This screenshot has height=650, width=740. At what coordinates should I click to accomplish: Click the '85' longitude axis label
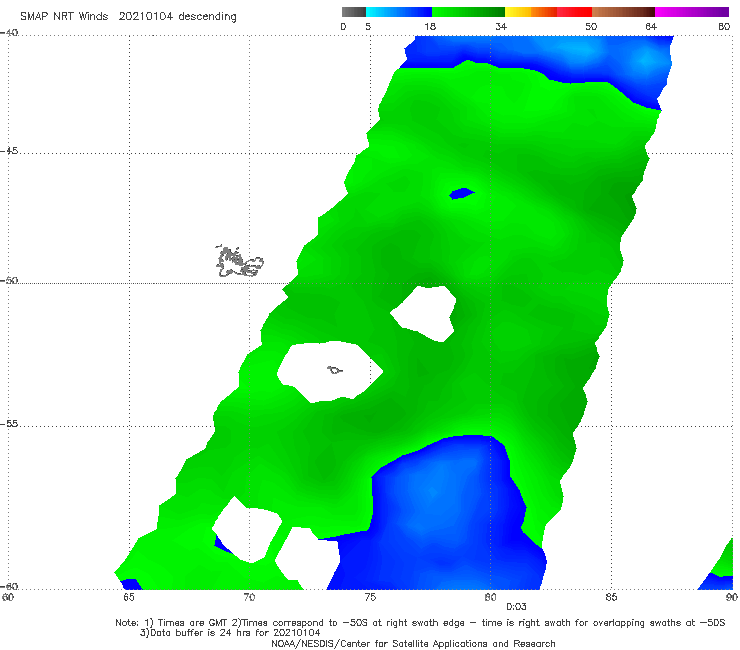(611, 598)
